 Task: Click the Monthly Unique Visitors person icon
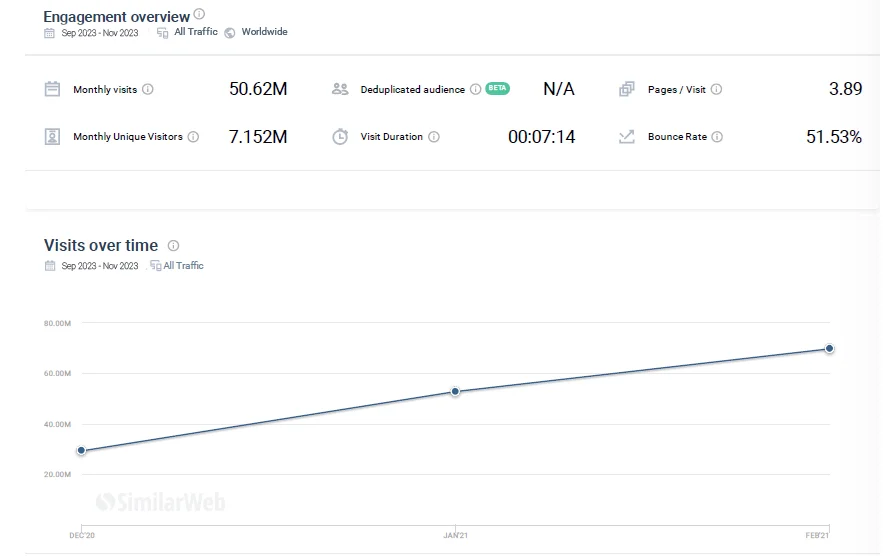coord(52,136)
